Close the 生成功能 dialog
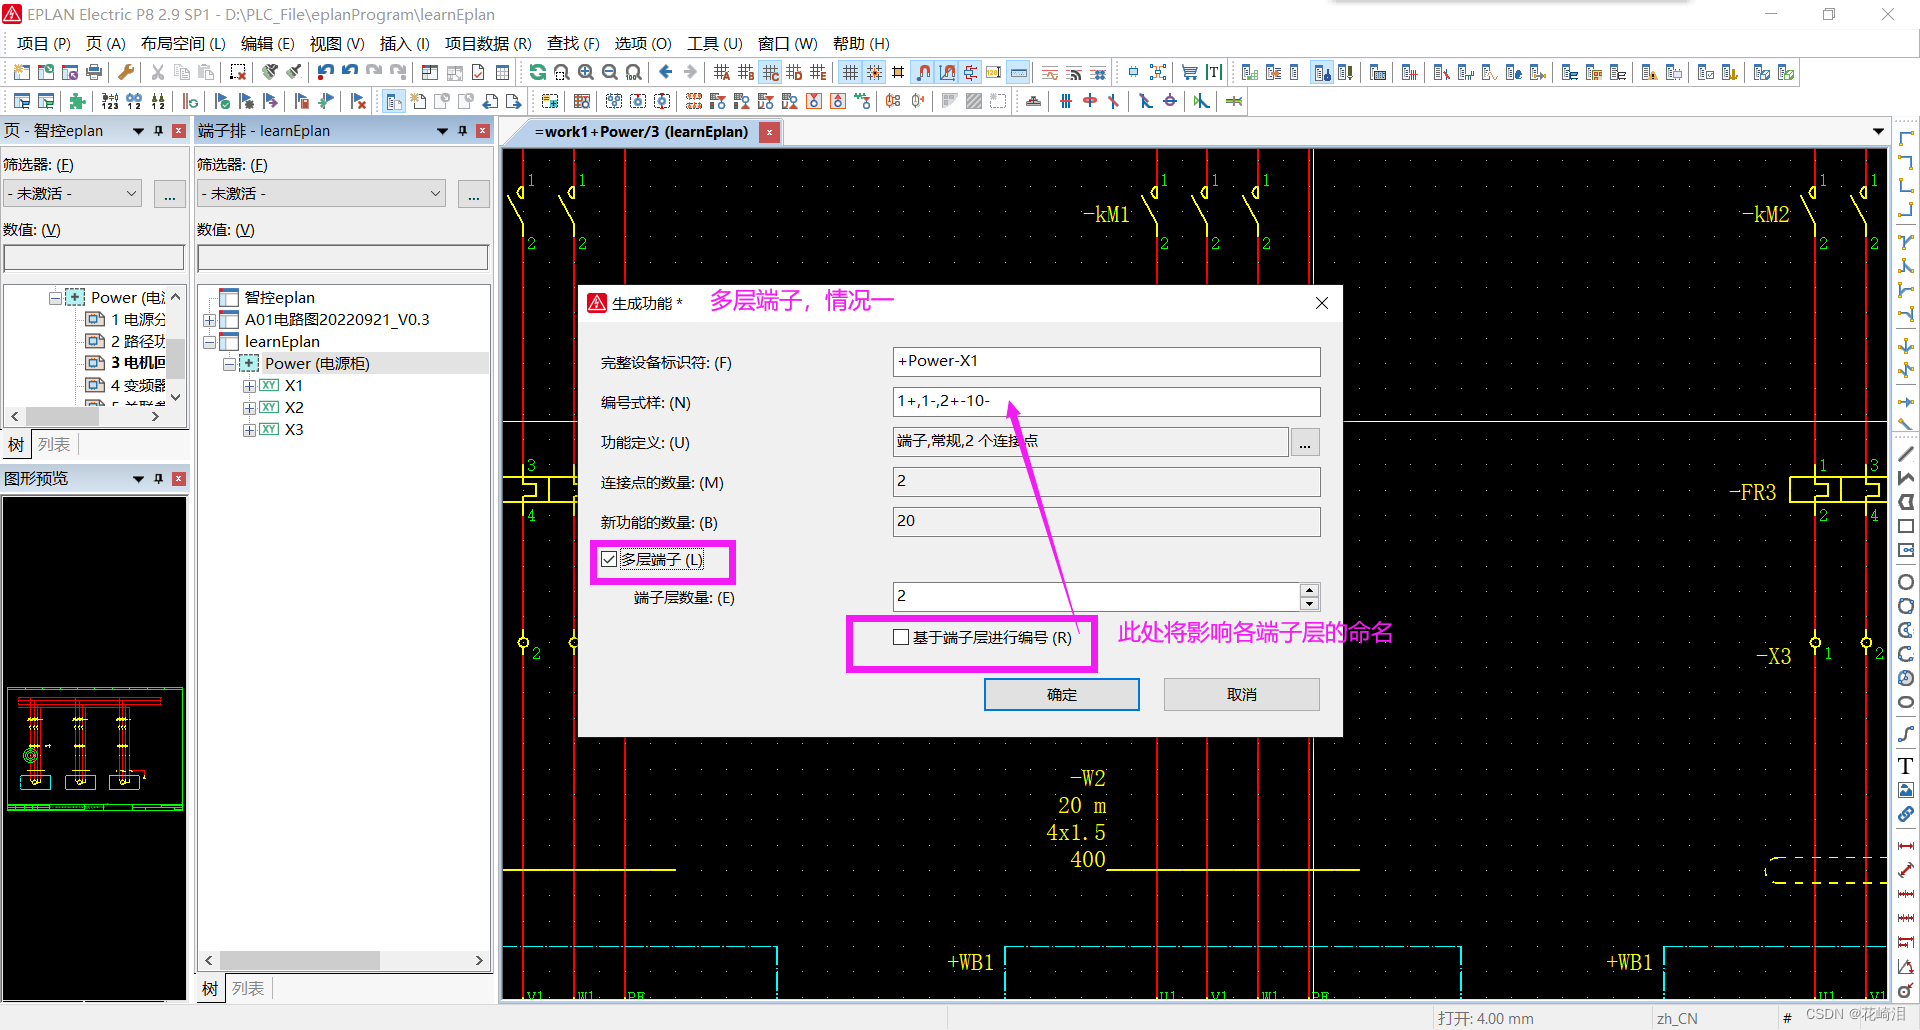 1322,302
